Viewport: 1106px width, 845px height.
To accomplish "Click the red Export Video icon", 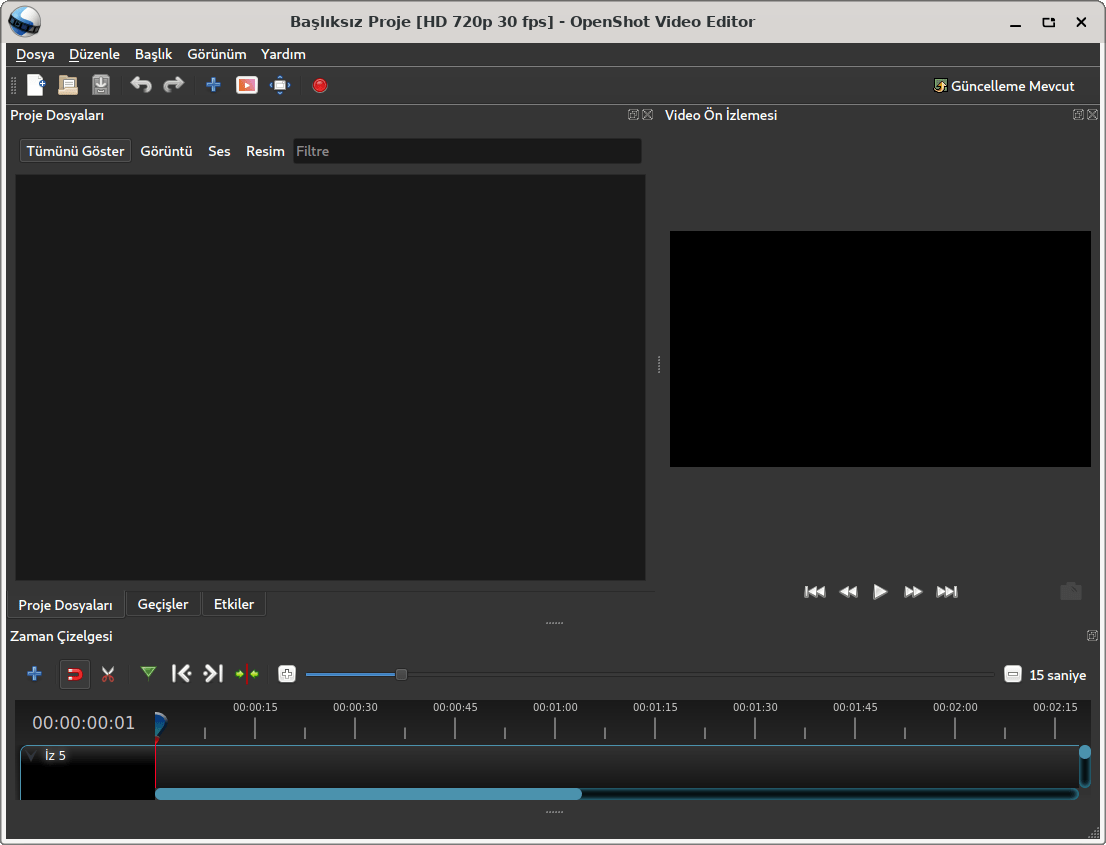I will 320,86.
